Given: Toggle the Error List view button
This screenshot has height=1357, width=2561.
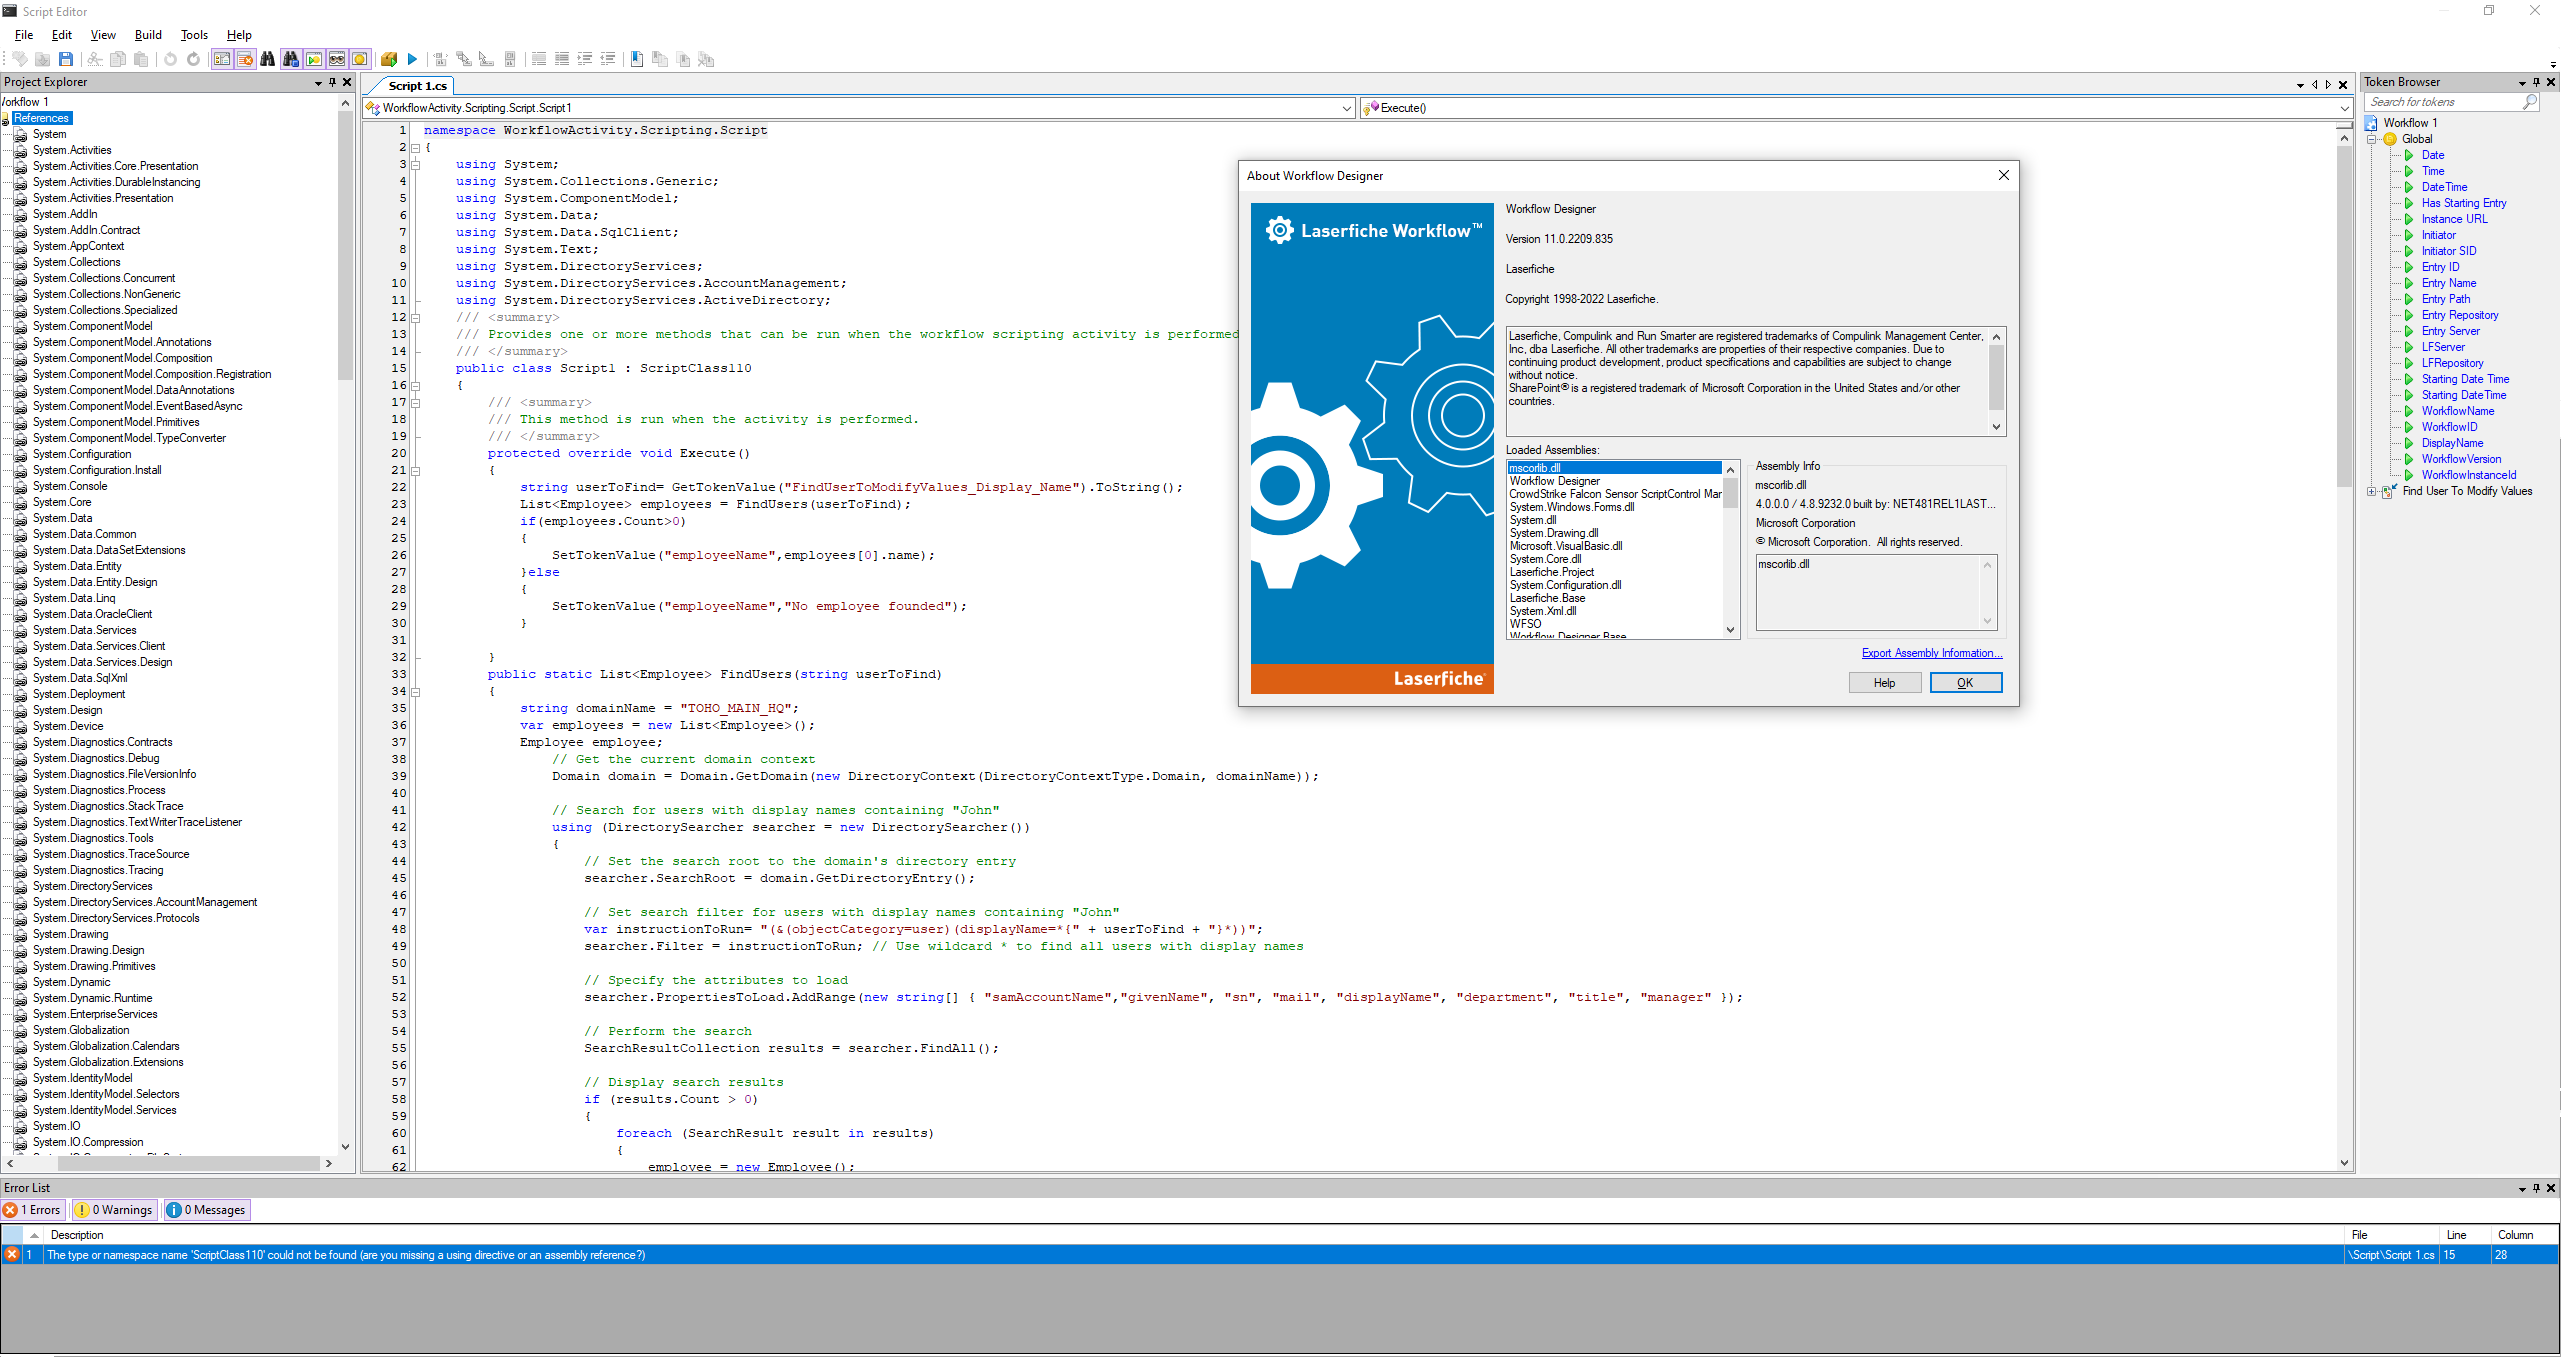Looking at the screenshot, I should click(x=245, y=59).
